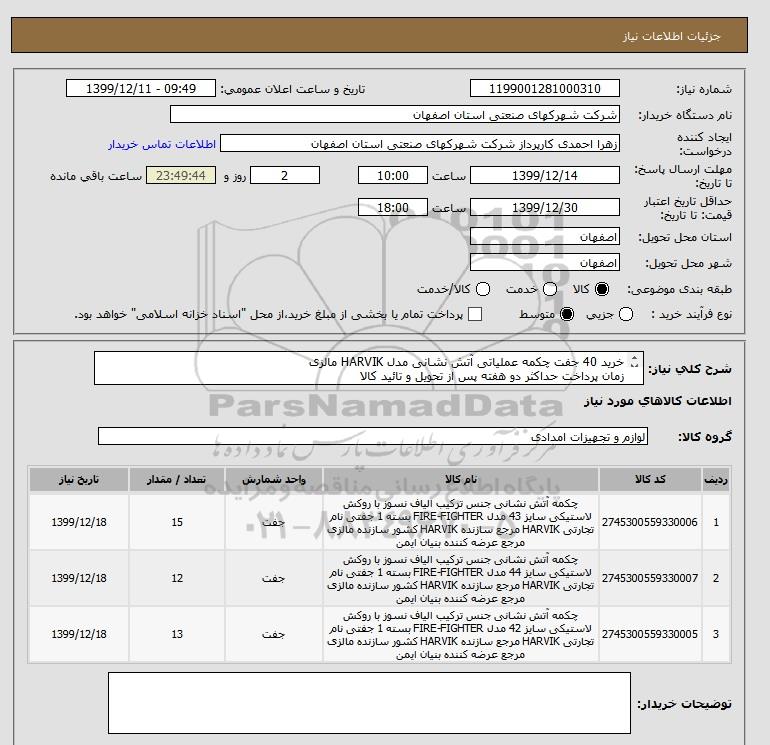
Task: Select the متوسط purchase type radio
Action: pyautogui.click(x=567, y=314)
